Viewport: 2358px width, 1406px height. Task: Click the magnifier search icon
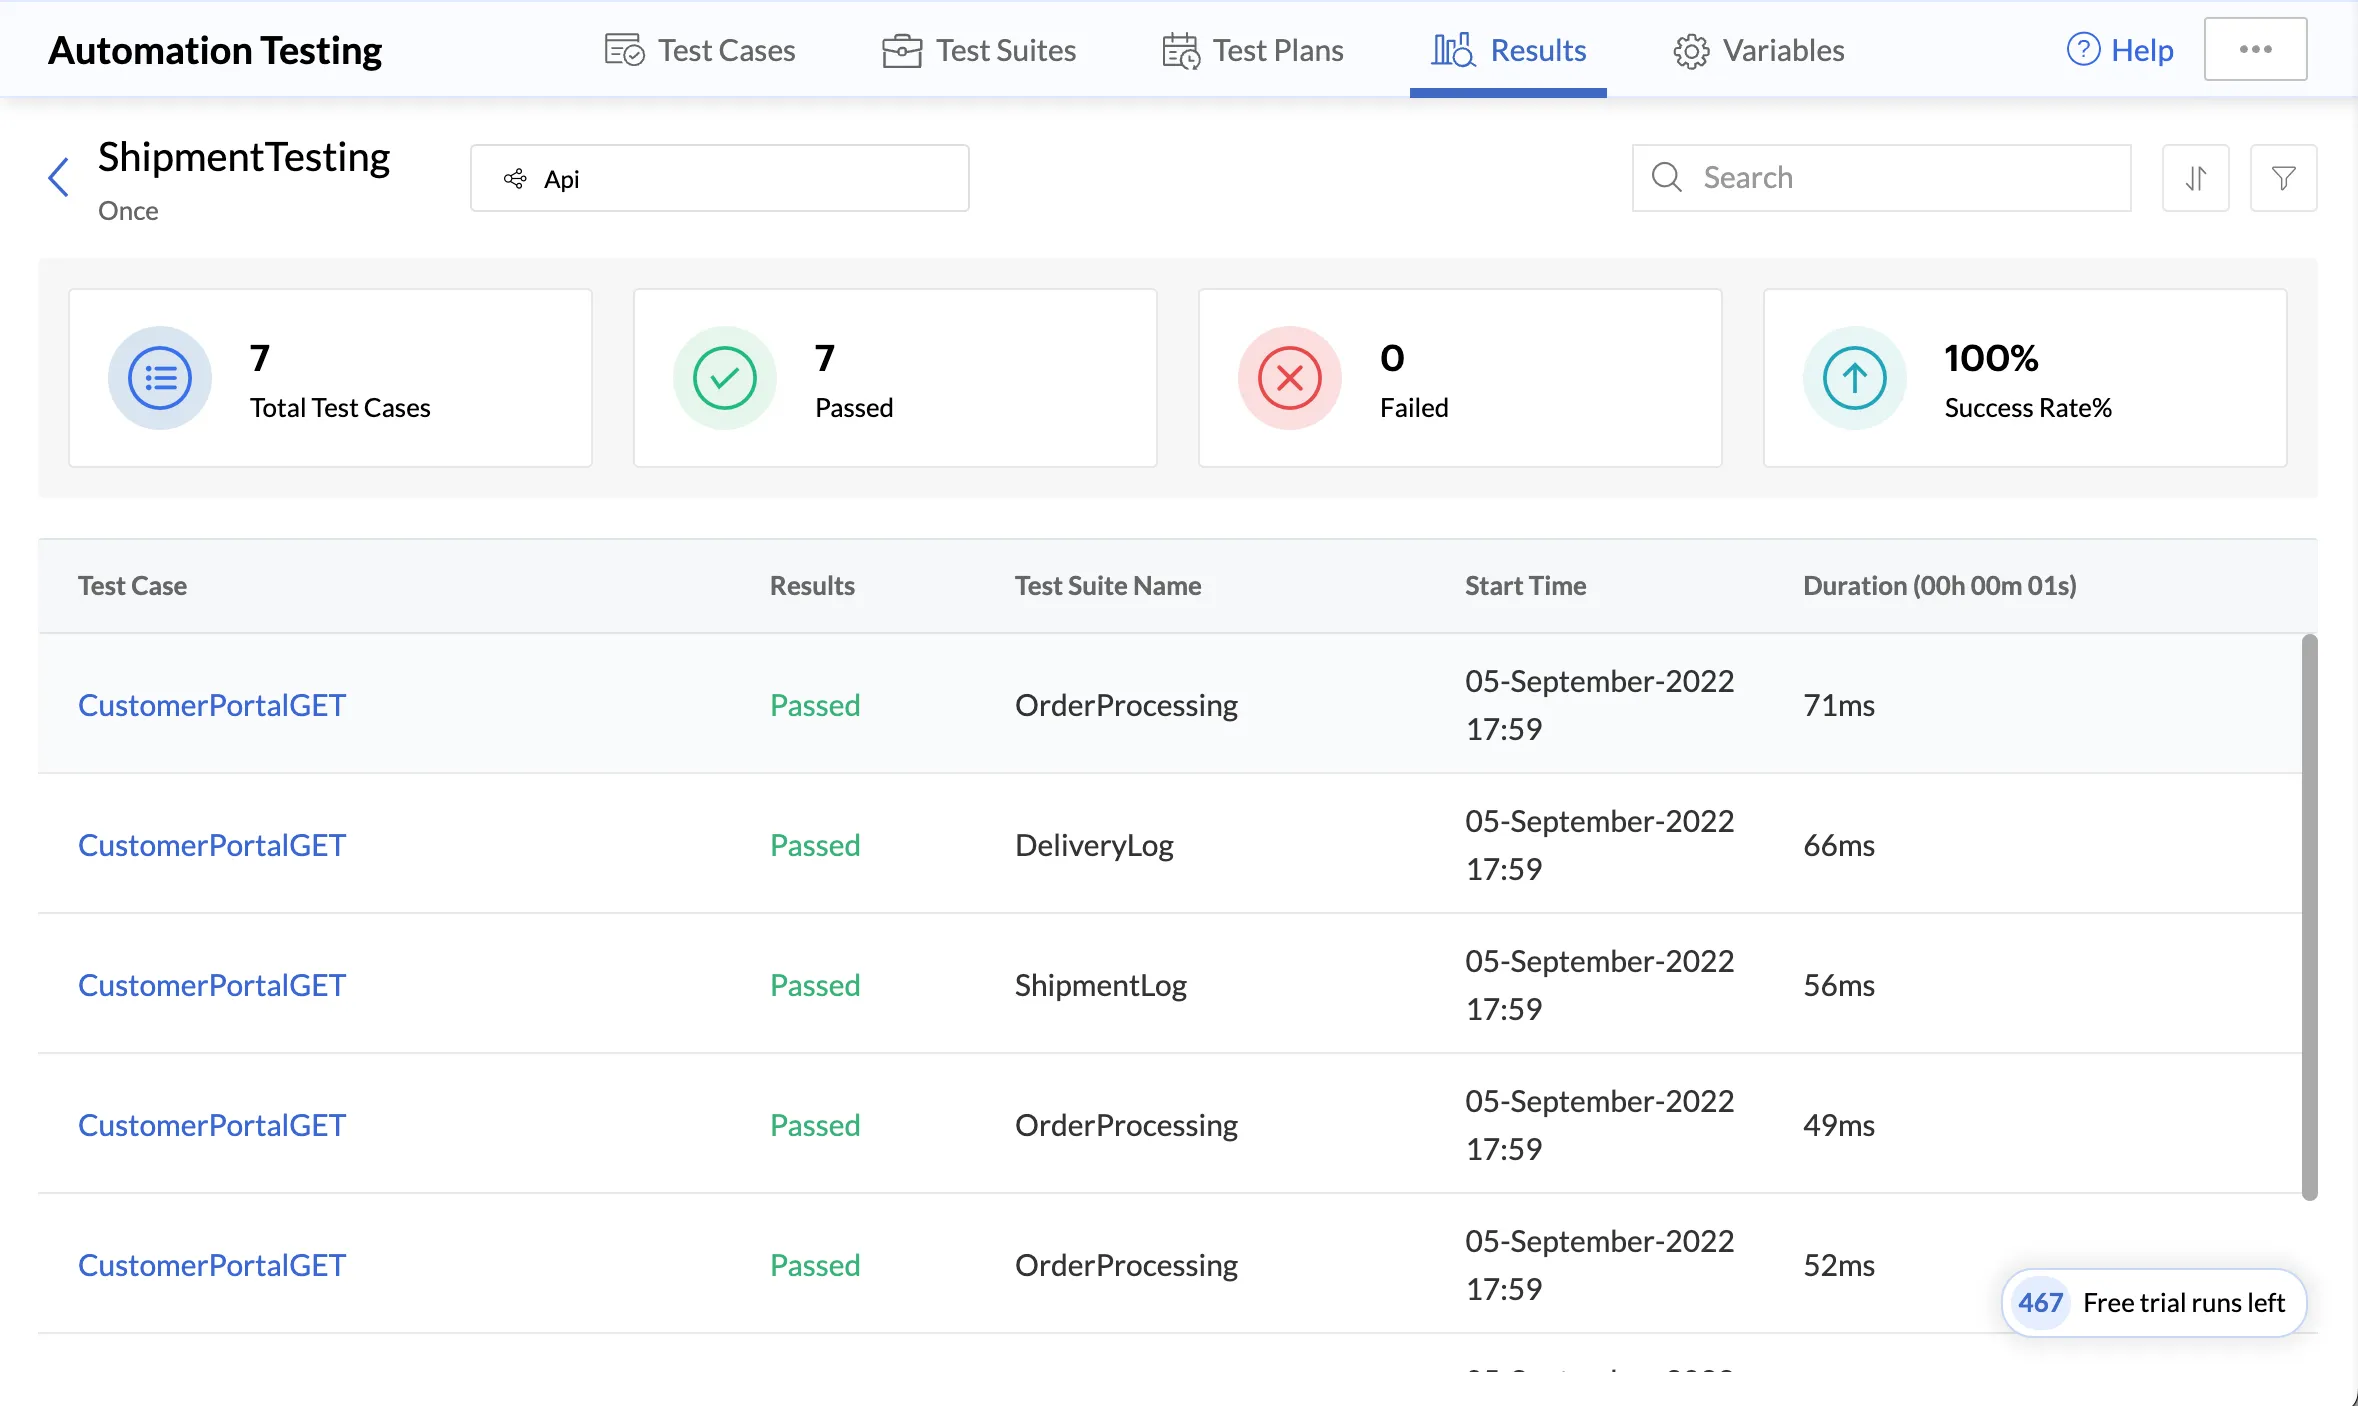click(x=1666, y=177)
